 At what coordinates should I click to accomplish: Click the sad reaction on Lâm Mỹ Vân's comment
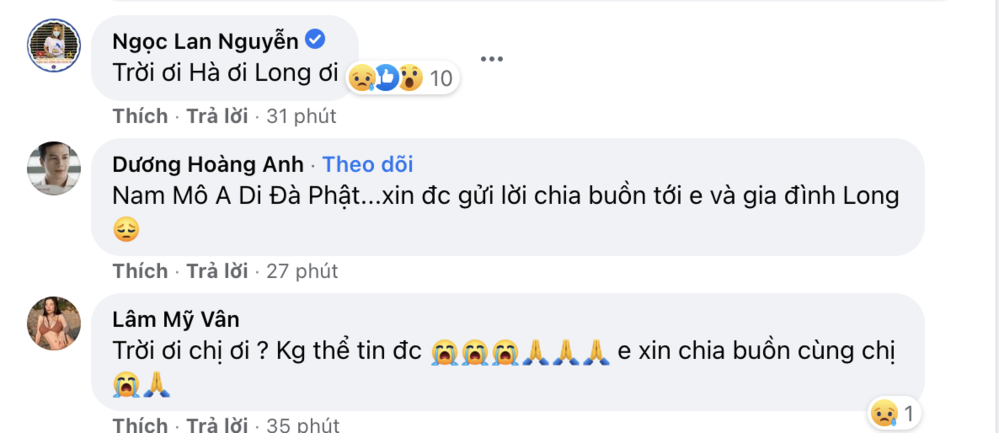pos(882,412)
